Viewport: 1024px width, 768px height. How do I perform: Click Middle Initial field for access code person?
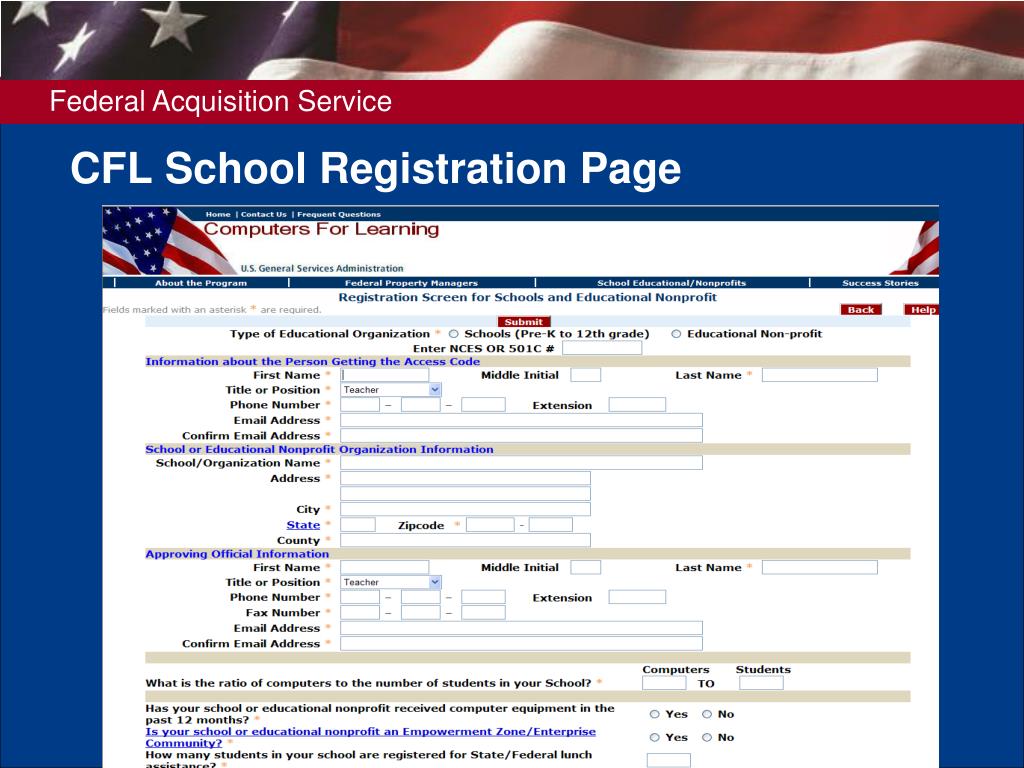(585, 375)
